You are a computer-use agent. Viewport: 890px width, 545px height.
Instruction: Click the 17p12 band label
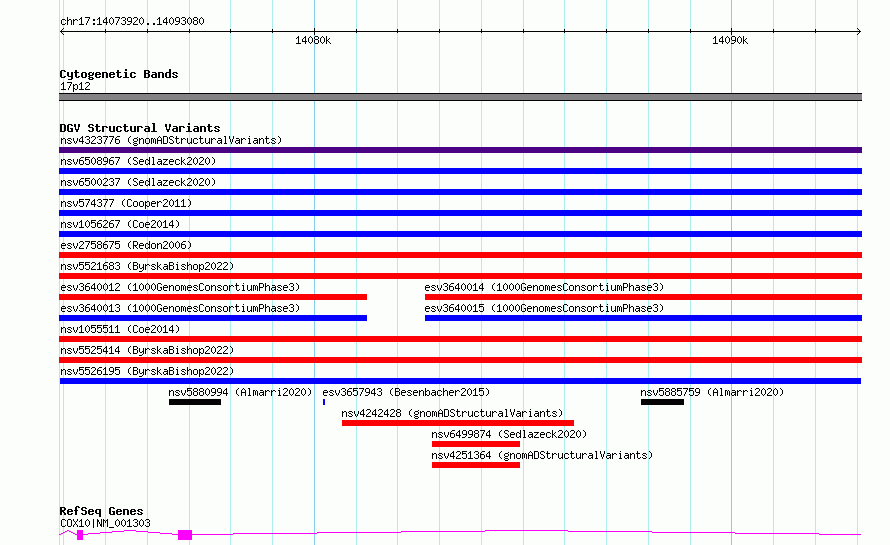tap(75, 86)
